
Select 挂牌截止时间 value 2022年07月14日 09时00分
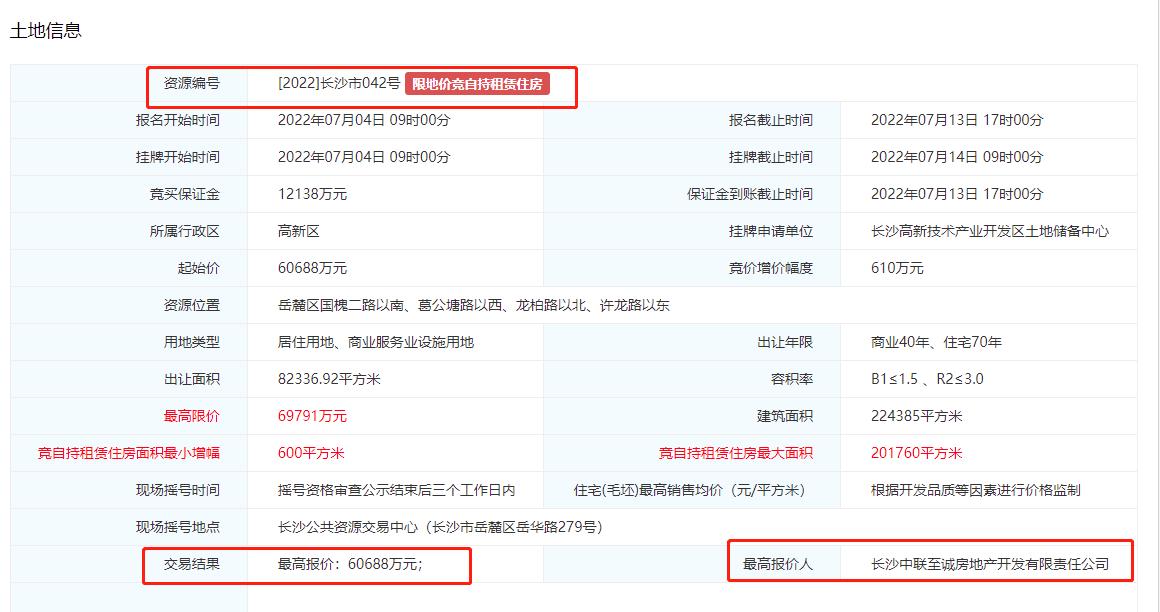[957, 157]
